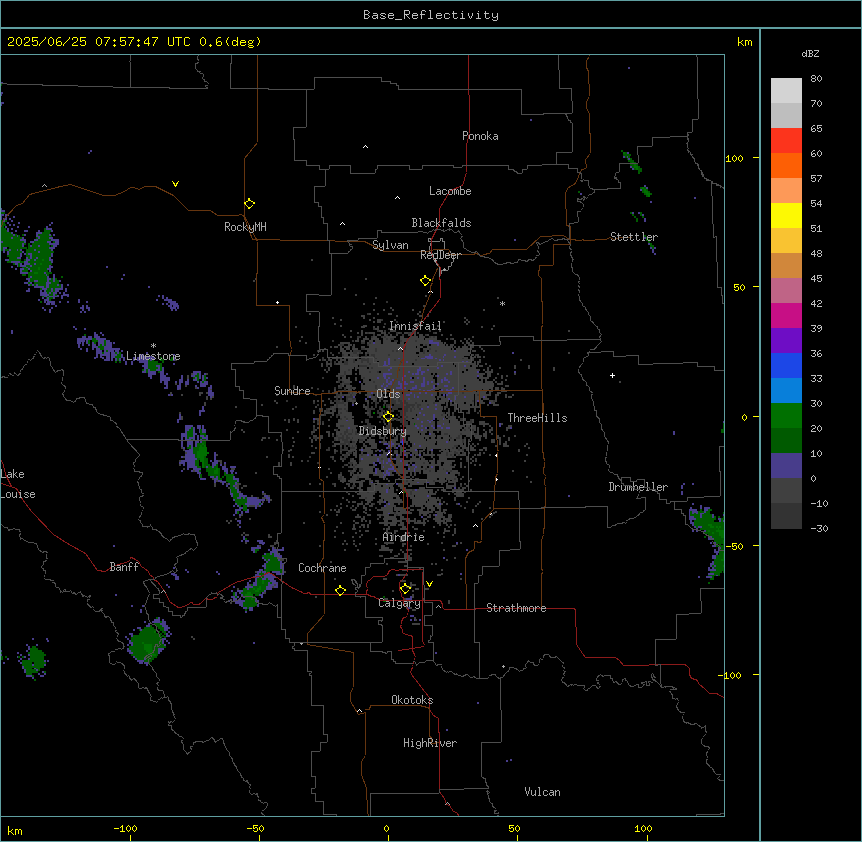Click the 100 tick label on right axis
The width and height of the screenshot is (862, 842).
coord(734,158)
